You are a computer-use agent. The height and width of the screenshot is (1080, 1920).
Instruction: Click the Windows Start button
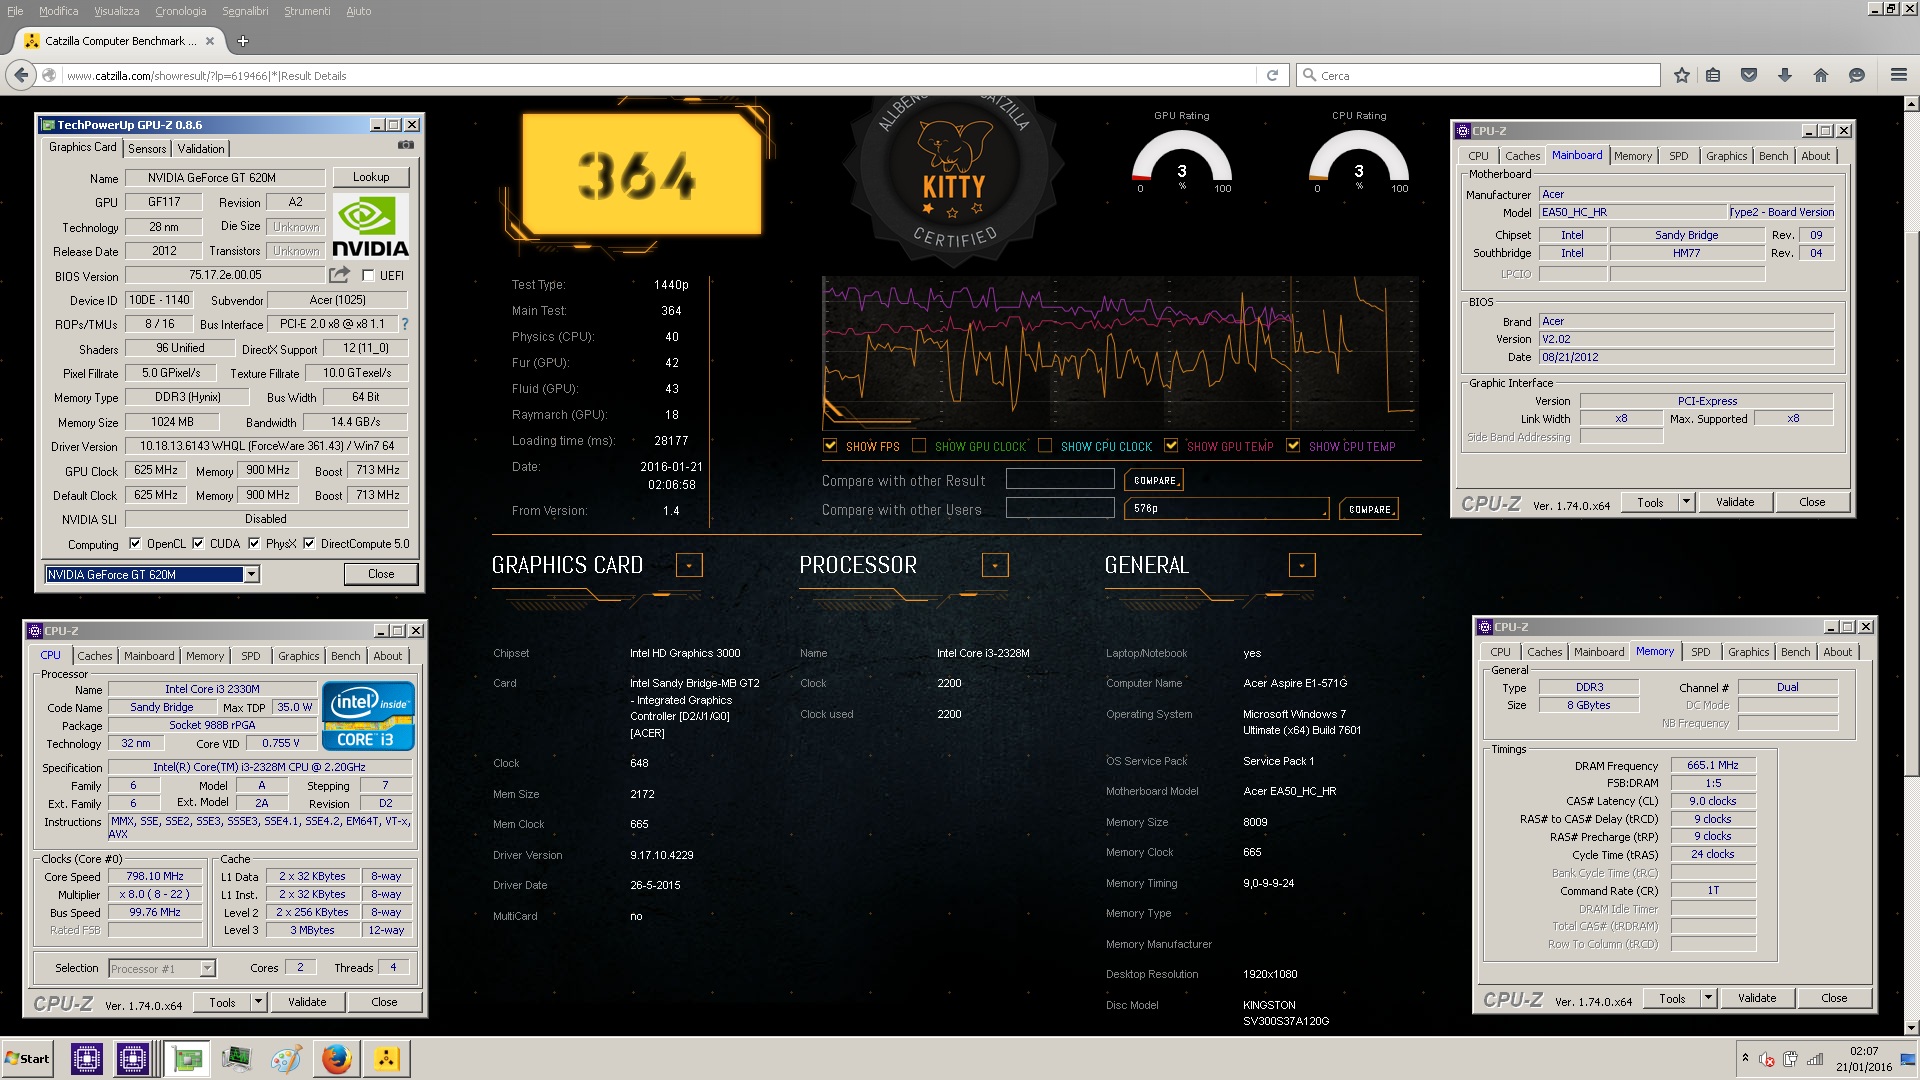tap(28, 1058)
